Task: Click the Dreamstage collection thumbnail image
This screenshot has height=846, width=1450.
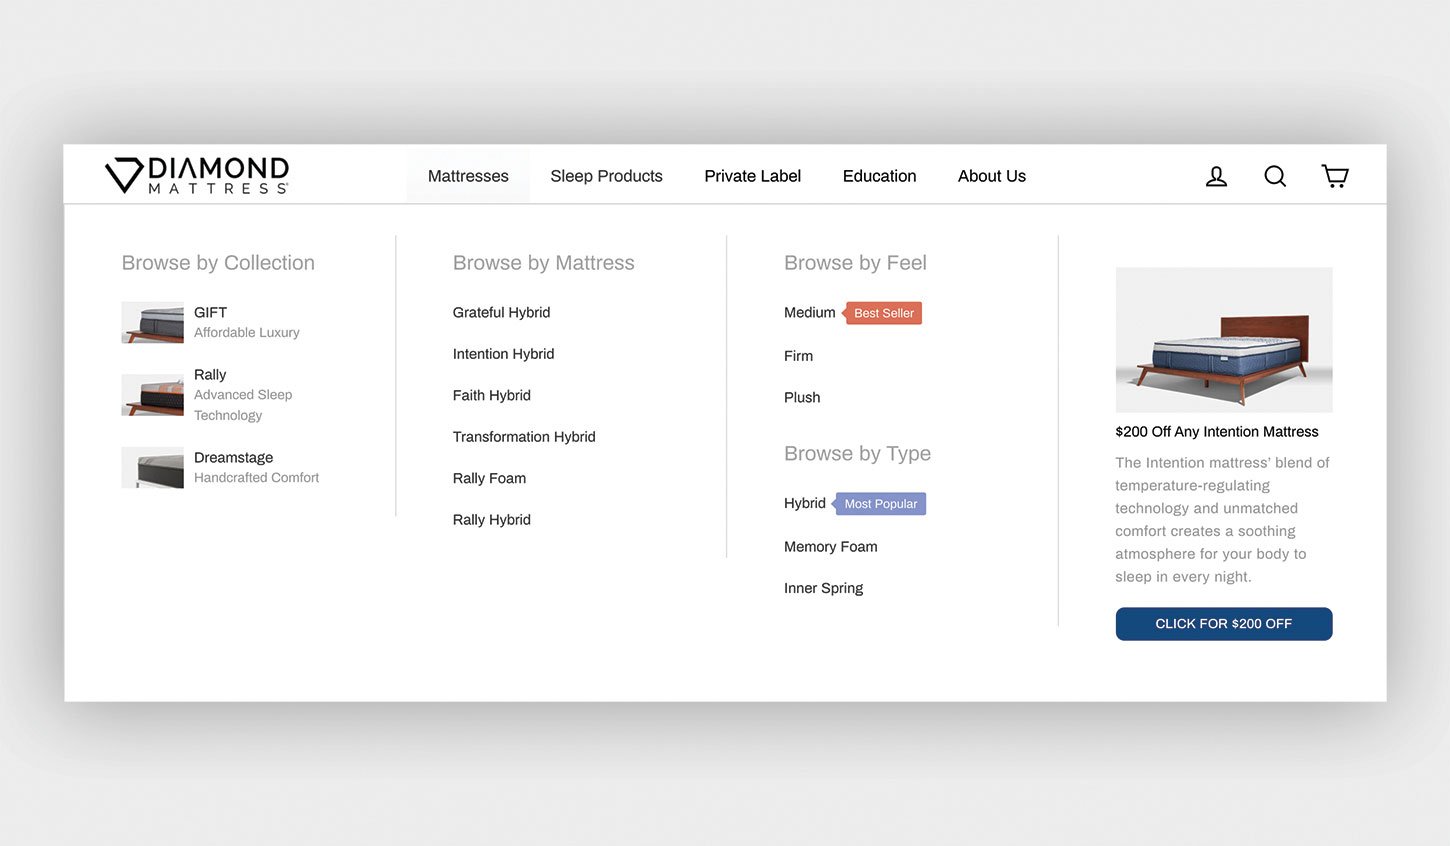Action: click(x=152, y=468)
